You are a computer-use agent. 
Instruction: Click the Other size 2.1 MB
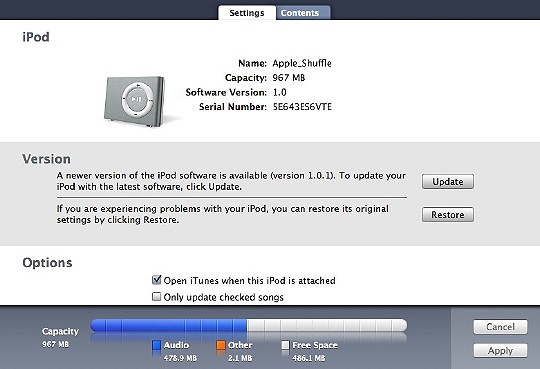click(x=240, y=358)
